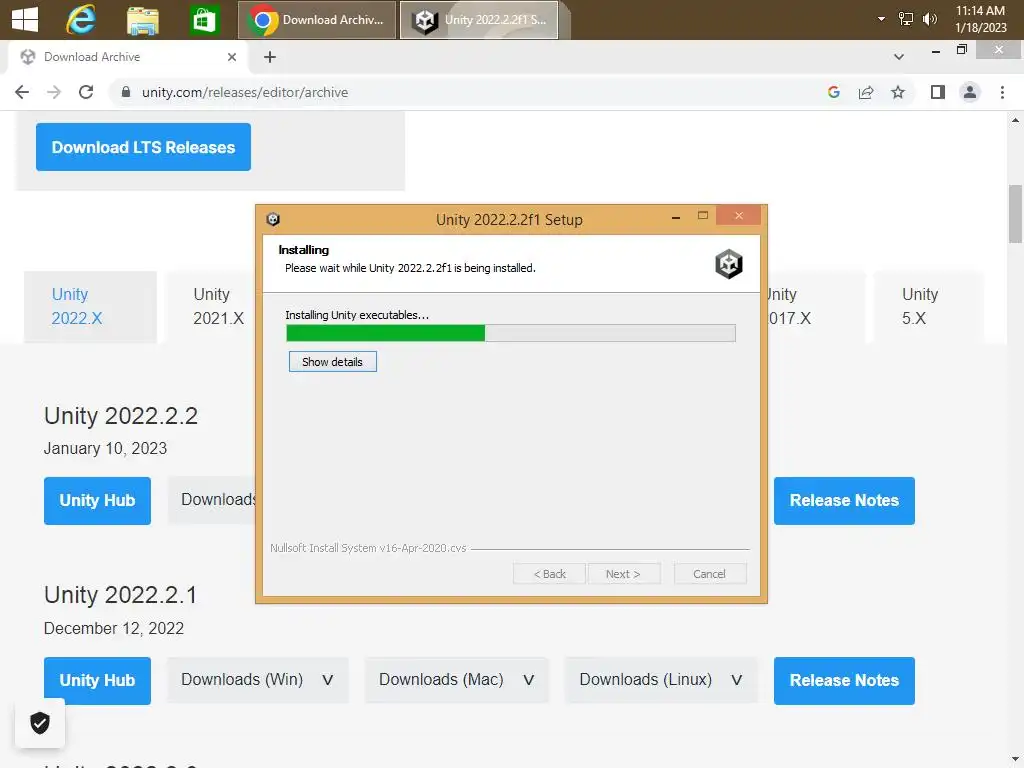
Task: Click the Unity cube logo in the installer header
Action: tap(729, 264)
